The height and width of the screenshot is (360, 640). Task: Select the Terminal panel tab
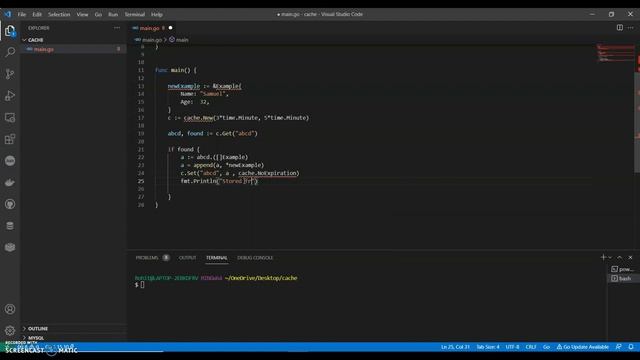[216, 258]
